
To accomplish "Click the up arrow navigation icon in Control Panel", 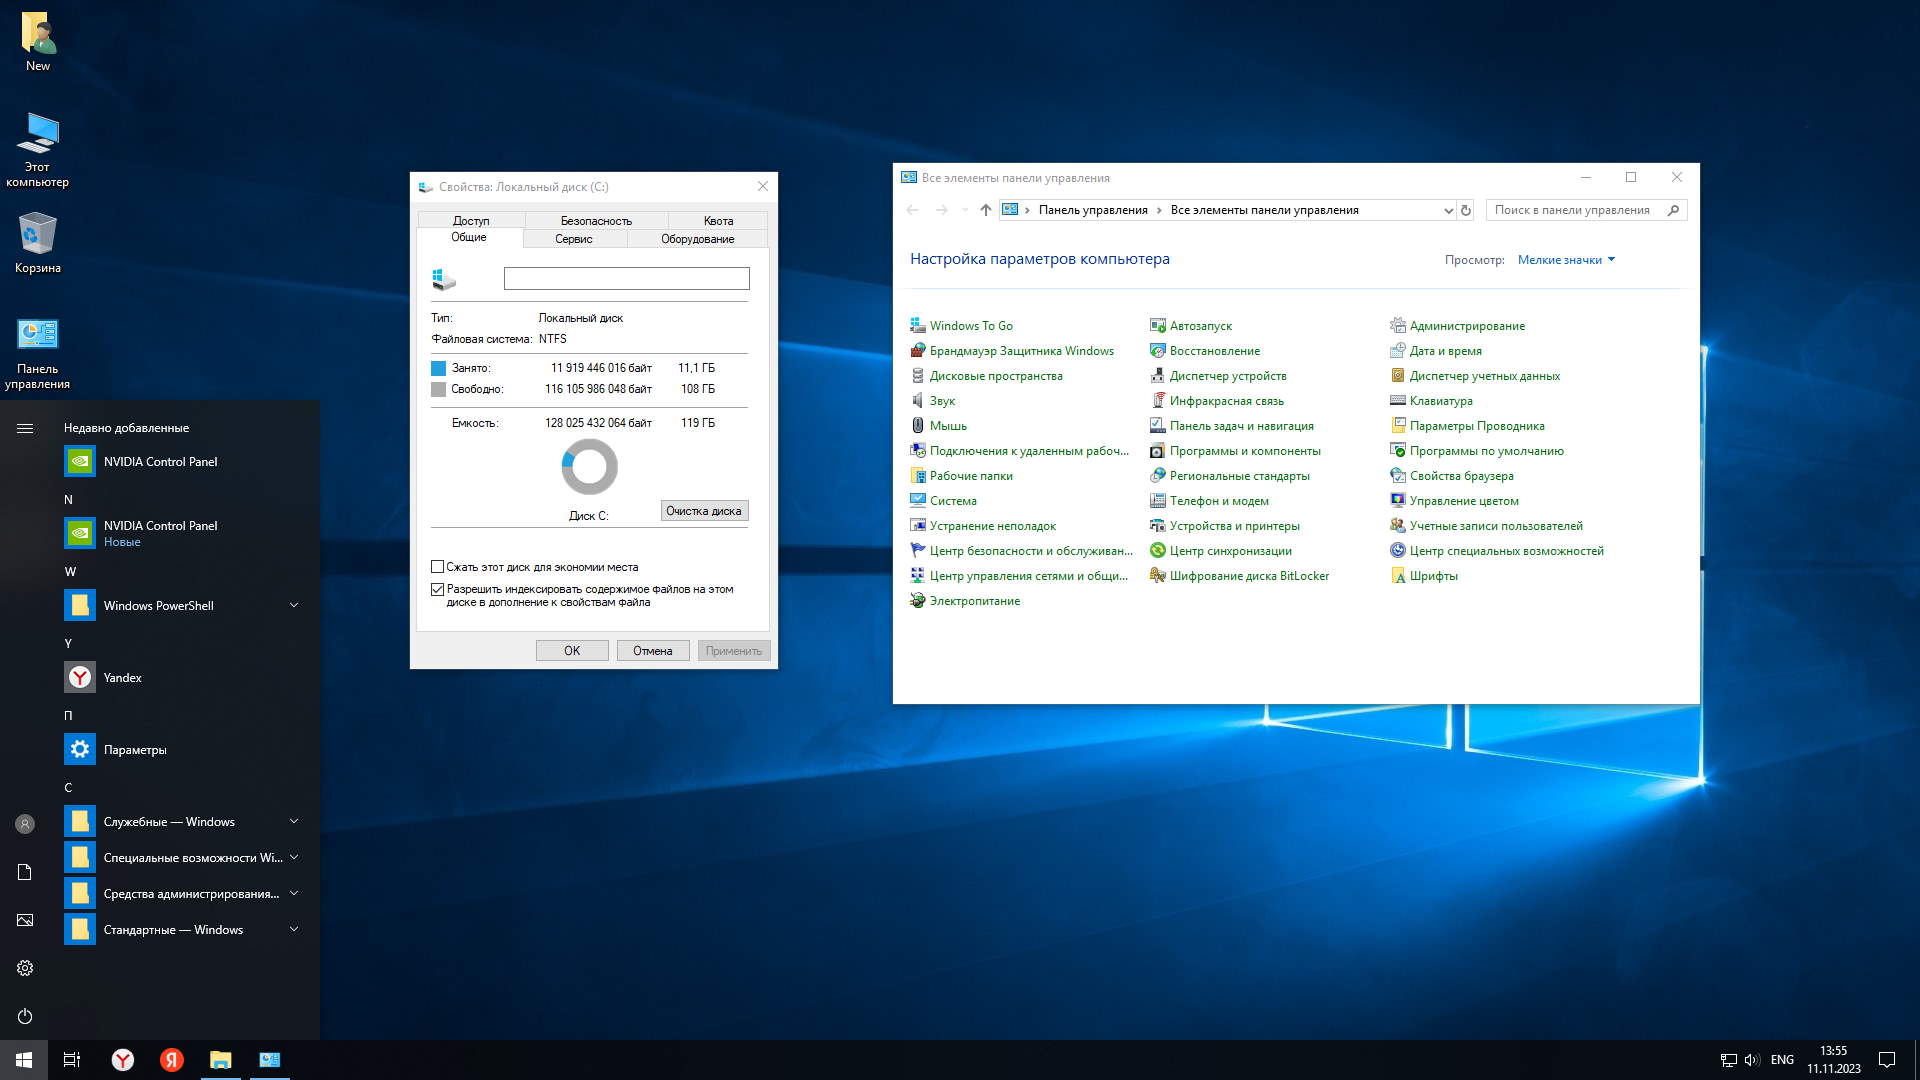I will click(985, 210).
